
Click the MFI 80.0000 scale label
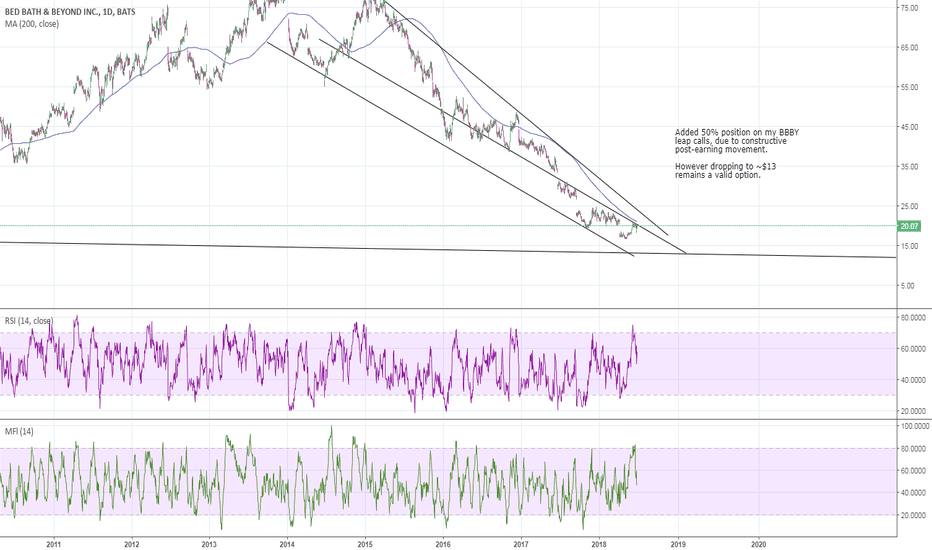(x=914, y=448)
